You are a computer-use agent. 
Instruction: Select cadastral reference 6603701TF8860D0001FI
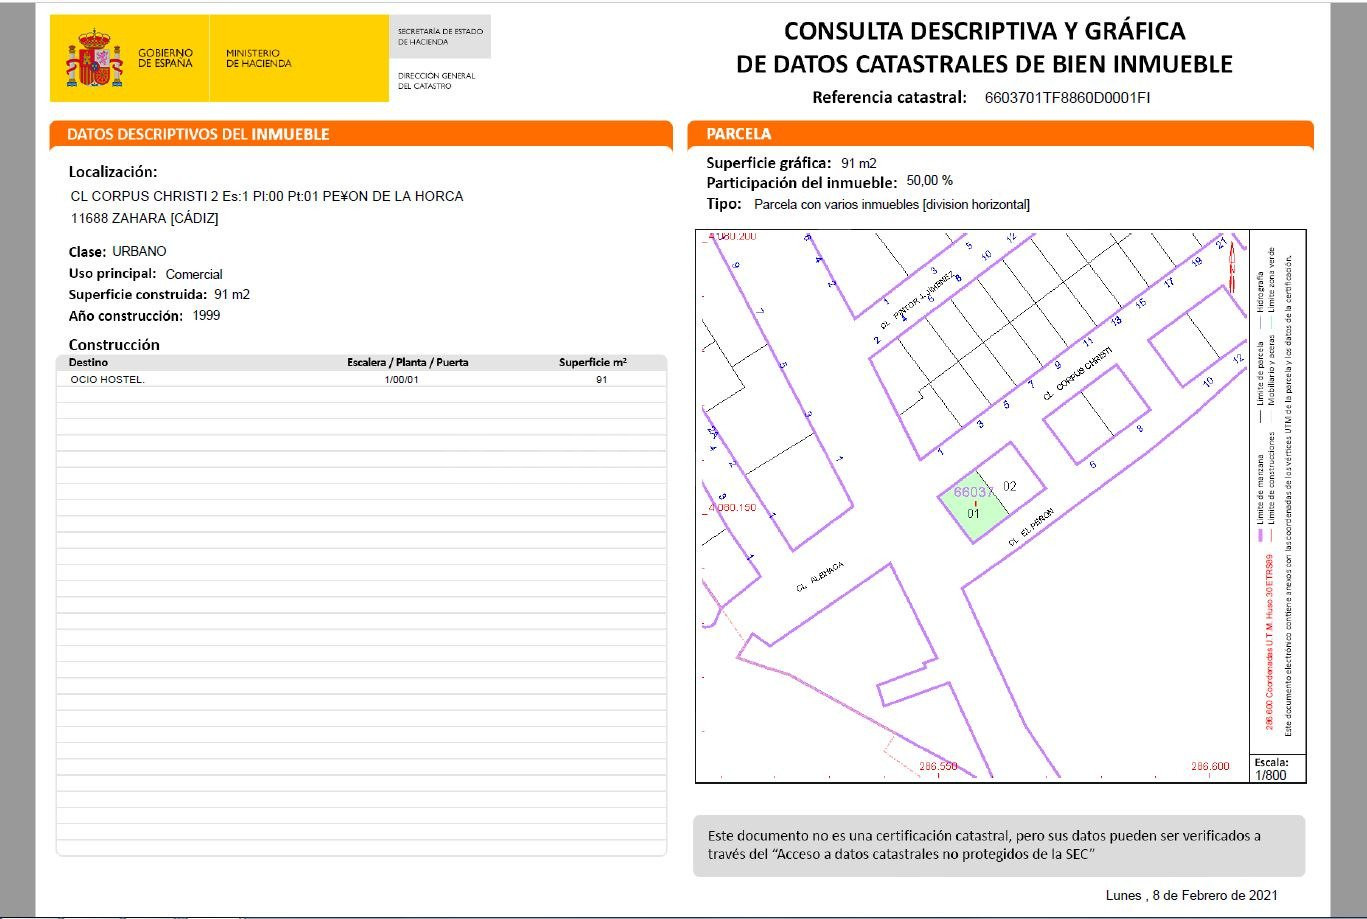pos(1068,98)
